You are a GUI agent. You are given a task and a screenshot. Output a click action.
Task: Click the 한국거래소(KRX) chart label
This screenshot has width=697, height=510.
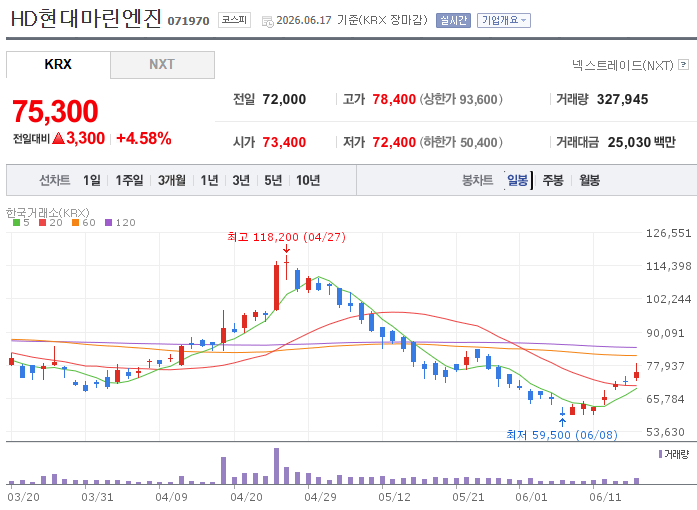[48, 213]
